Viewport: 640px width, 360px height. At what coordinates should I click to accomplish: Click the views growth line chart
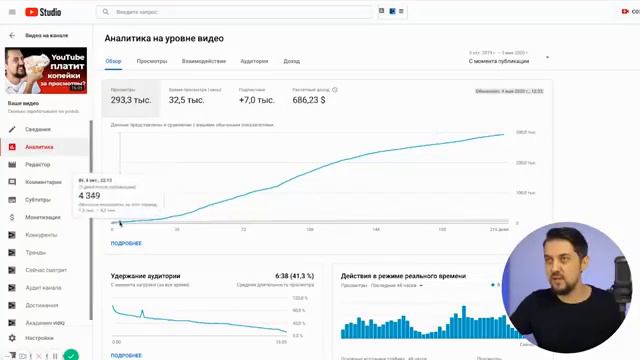(x=310, y=178)
